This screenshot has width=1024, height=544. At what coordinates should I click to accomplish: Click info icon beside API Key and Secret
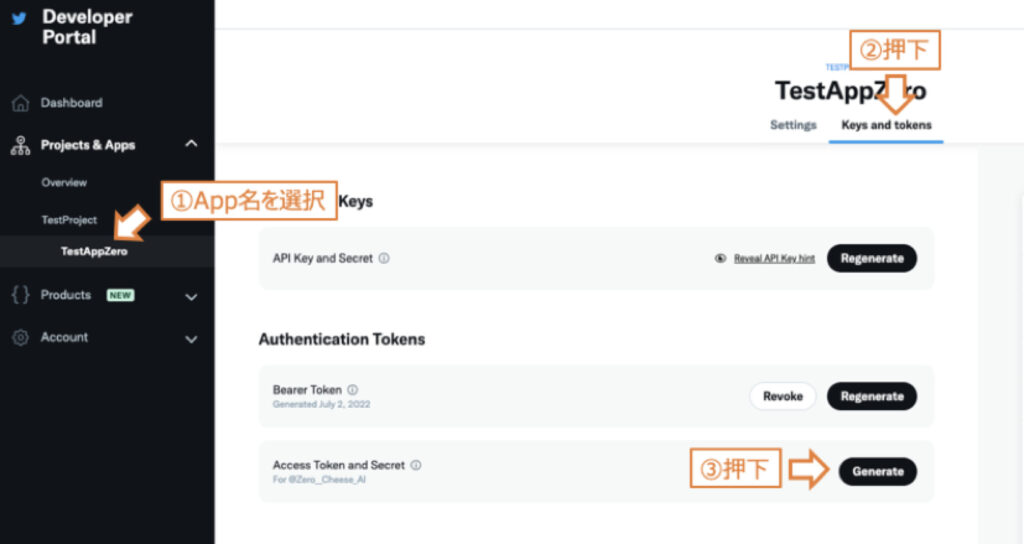tap(384, 258)
